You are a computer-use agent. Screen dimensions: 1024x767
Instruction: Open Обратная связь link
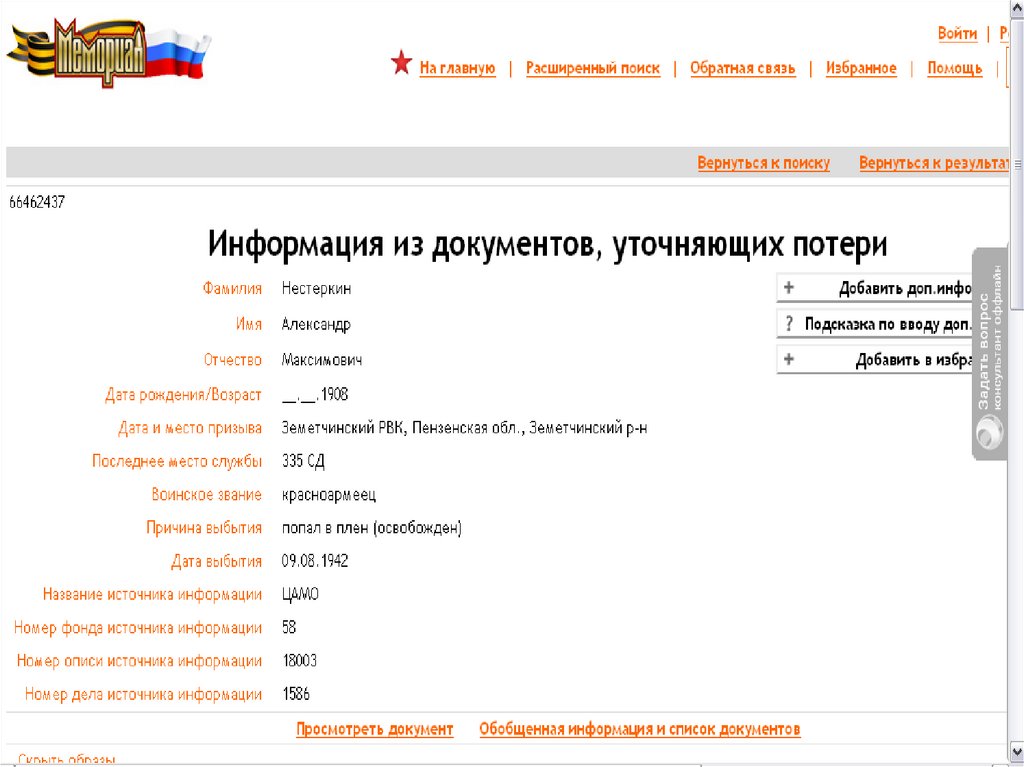point(743,68)
